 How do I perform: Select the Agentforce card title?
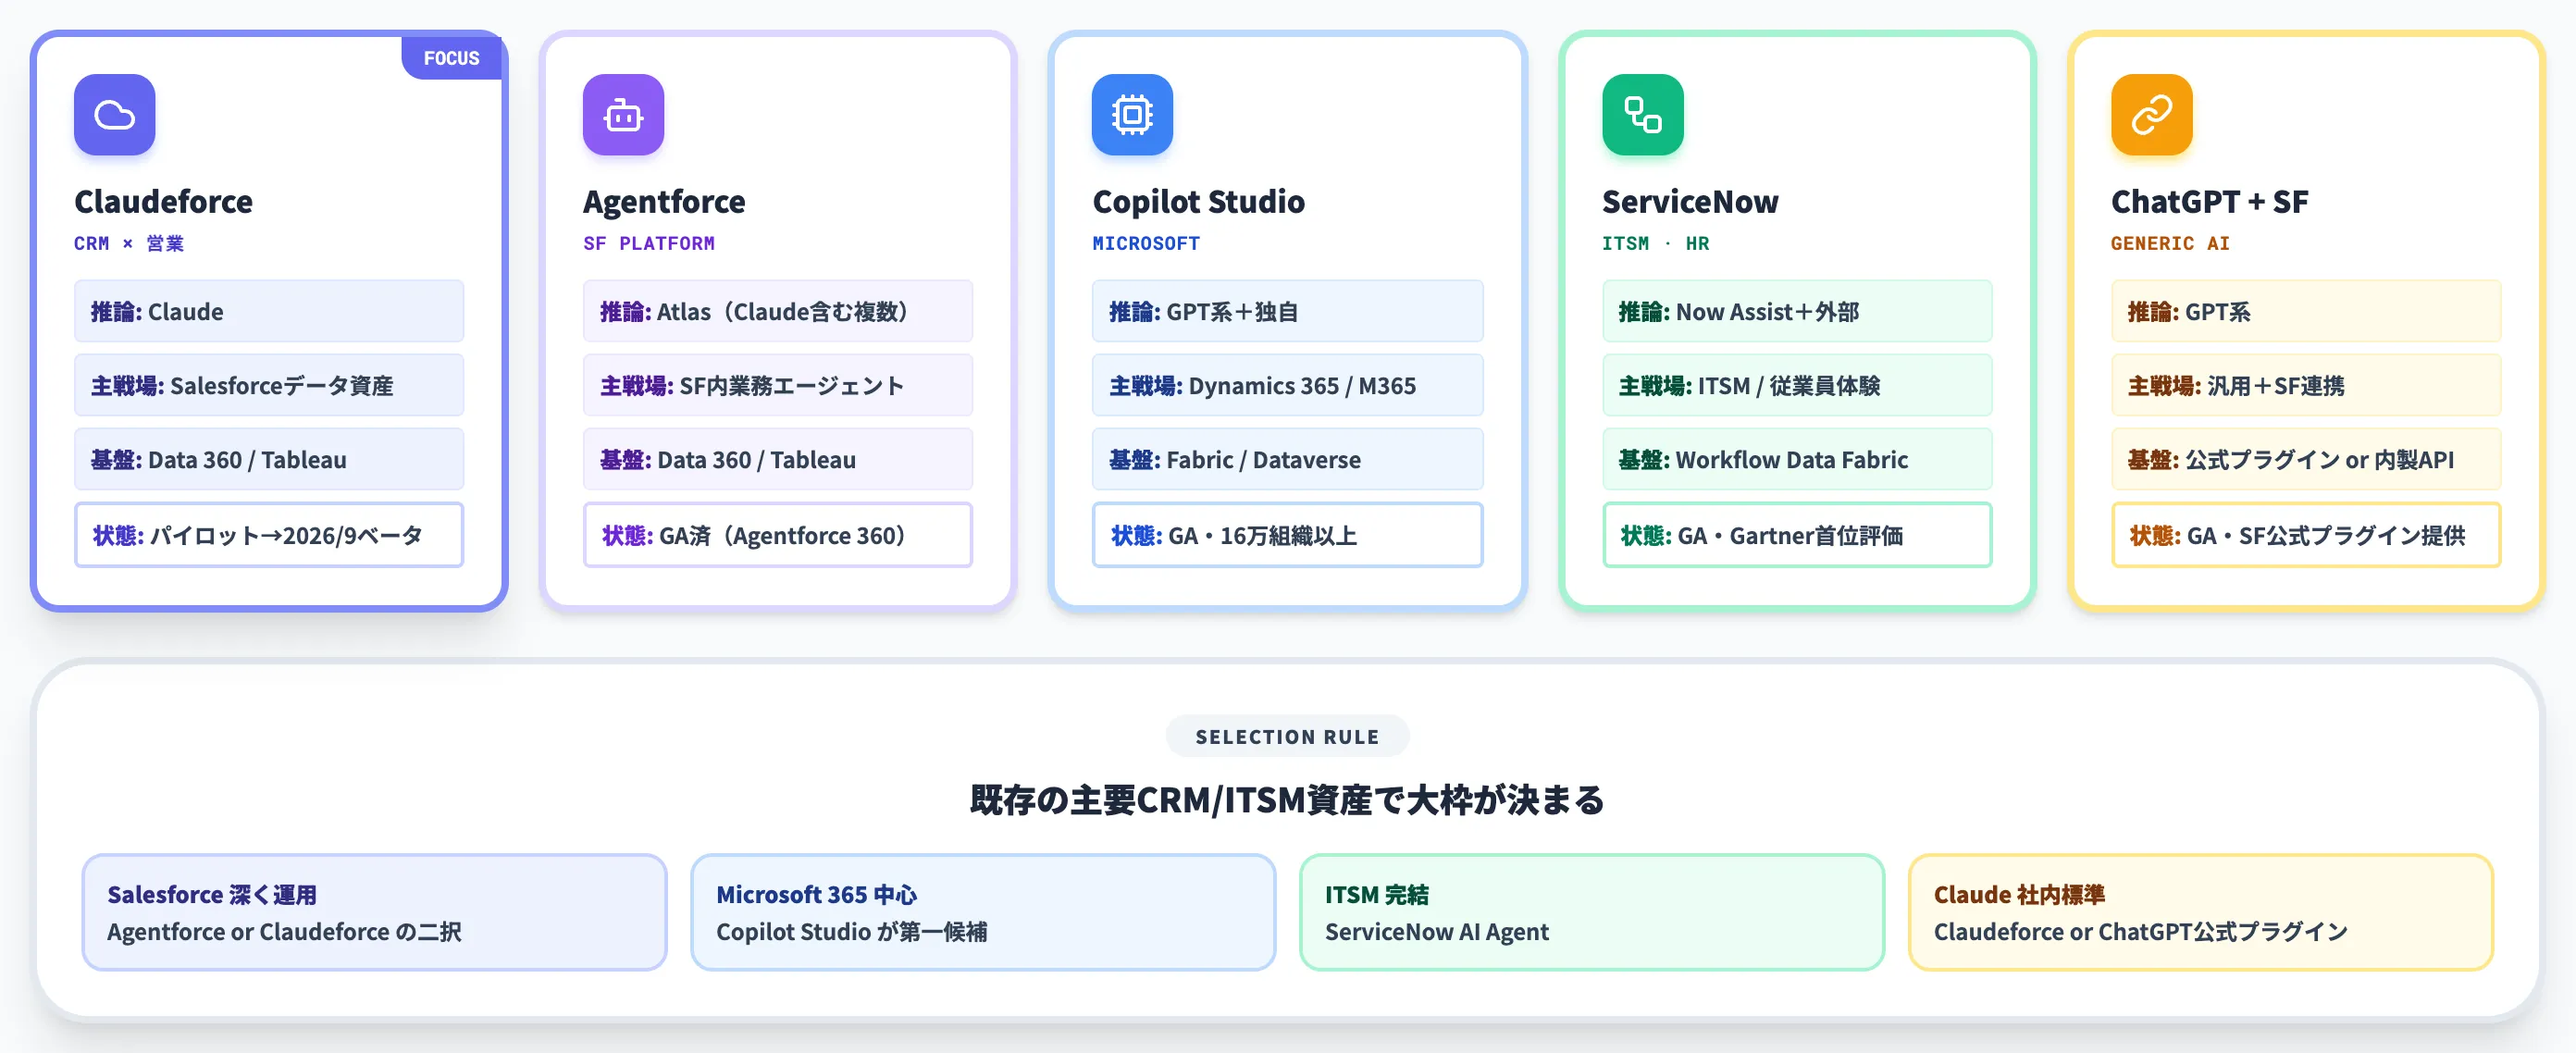tap(664, 202)
